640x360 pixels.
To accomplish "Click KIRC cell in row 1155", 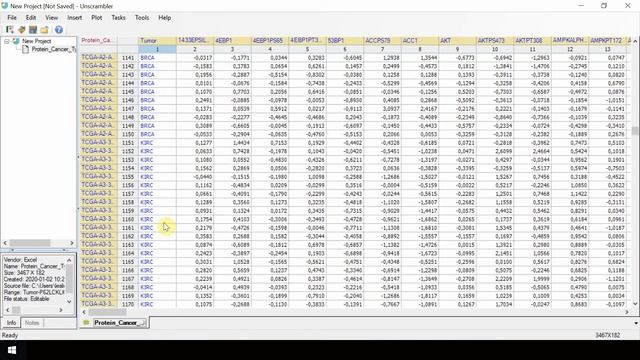I will point(157,177).
